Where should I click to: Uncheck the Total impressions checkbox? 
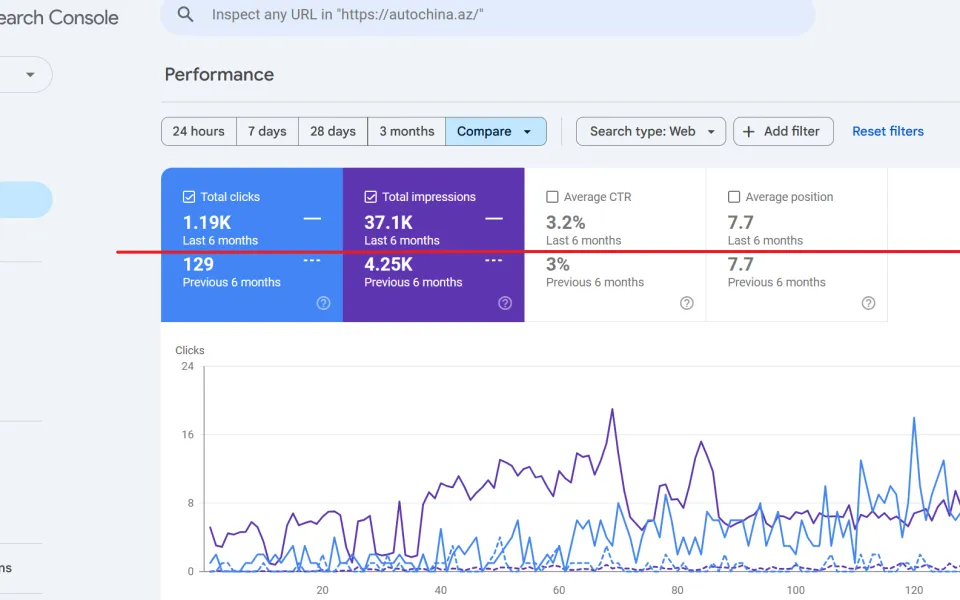(x=370, y=197)
